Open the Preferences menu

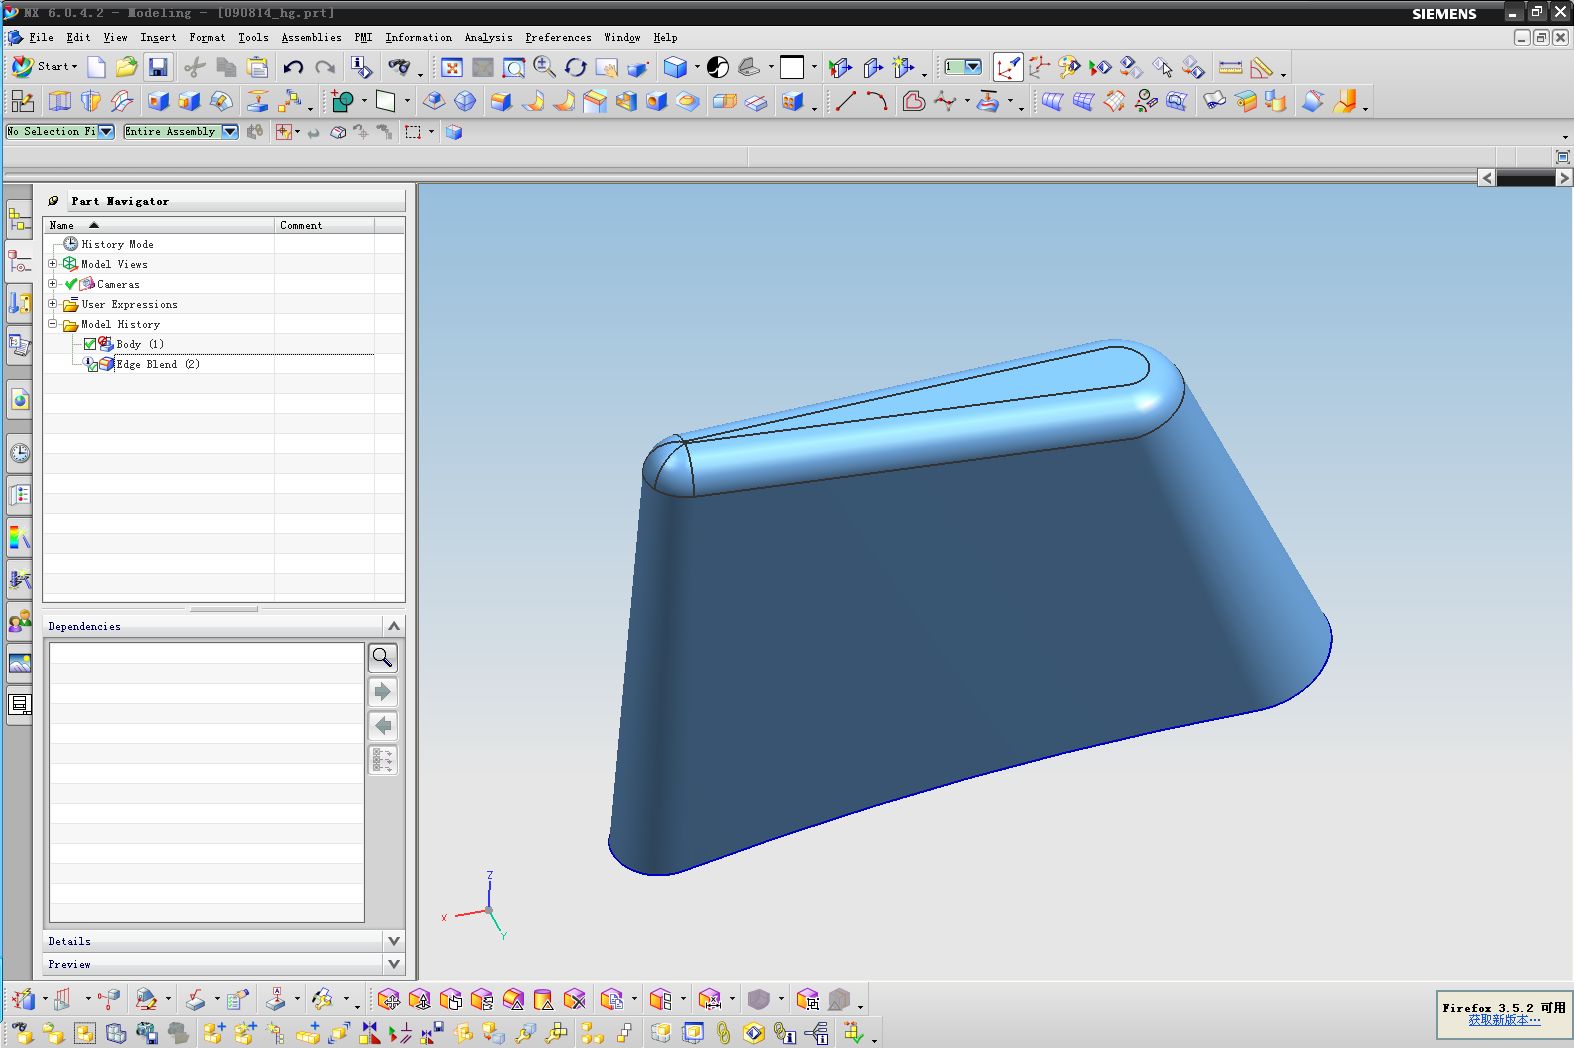click(x=558, y=37)
